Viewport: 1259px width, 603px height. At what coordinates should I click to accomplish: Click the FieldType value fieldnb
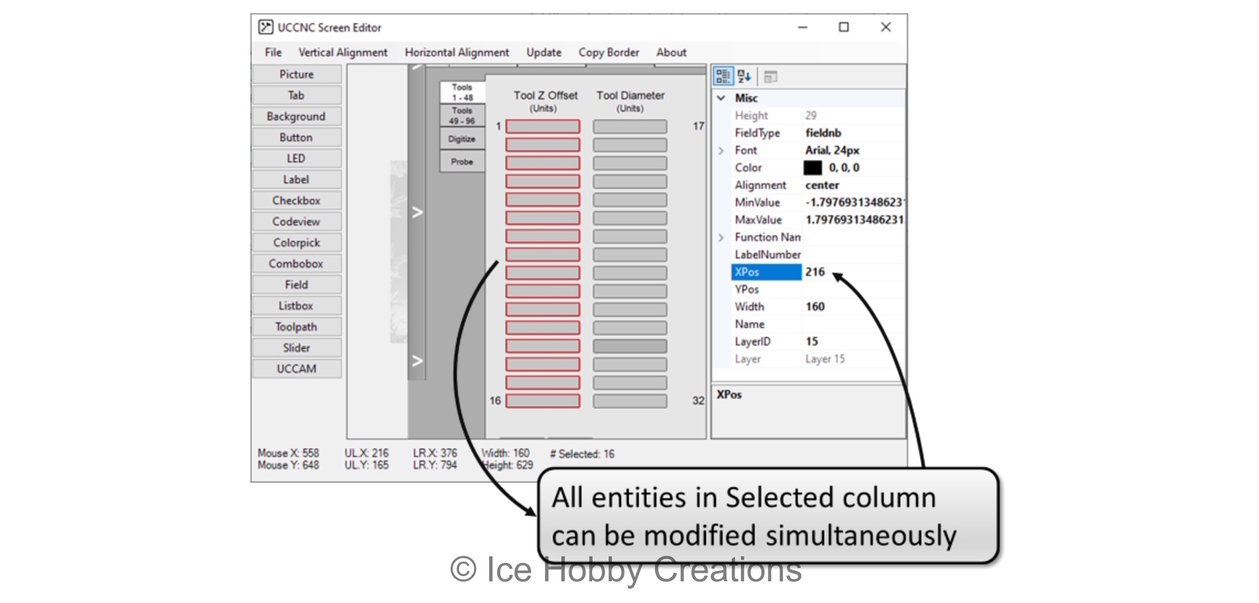[x=854, y=133]
